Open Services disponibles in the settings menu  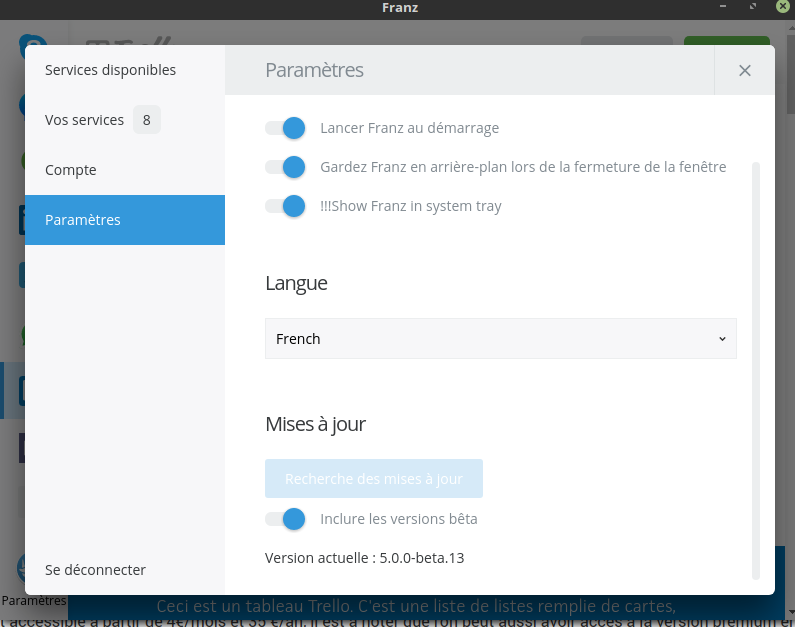click(x=110, y=70)
